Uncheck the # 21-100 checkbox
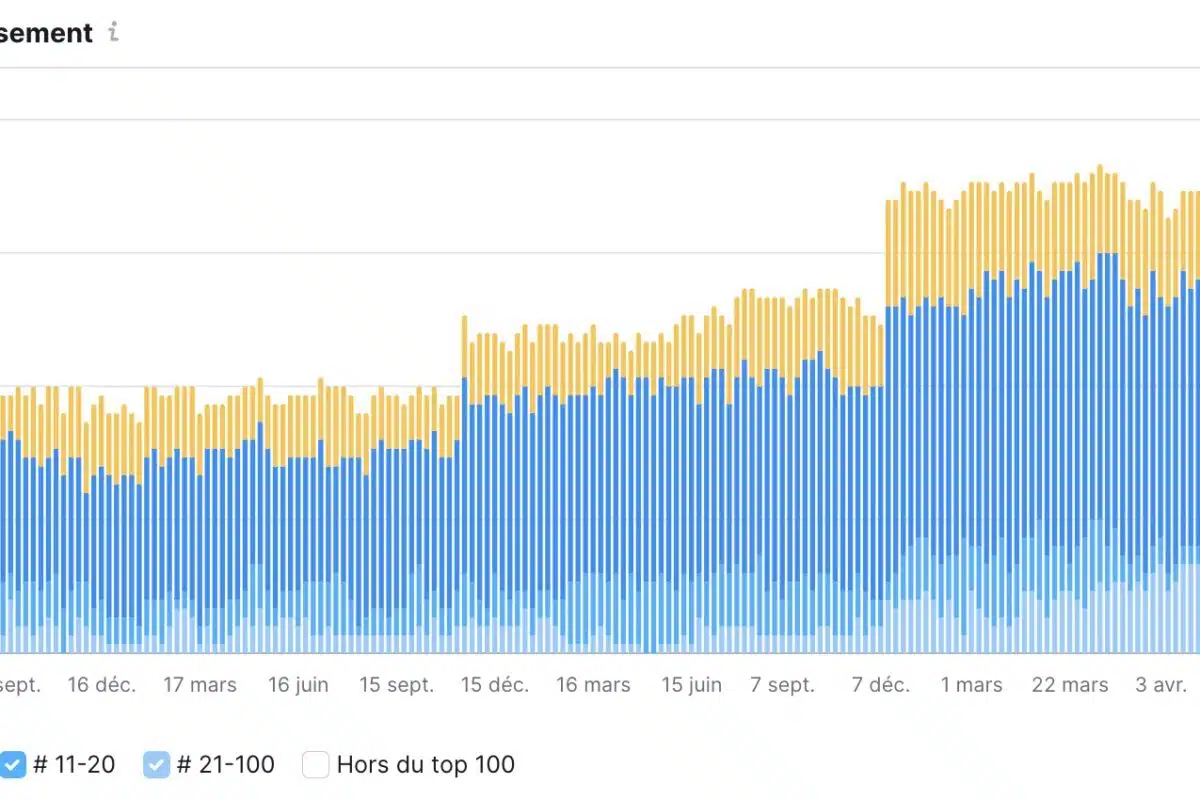 [156, 765]
